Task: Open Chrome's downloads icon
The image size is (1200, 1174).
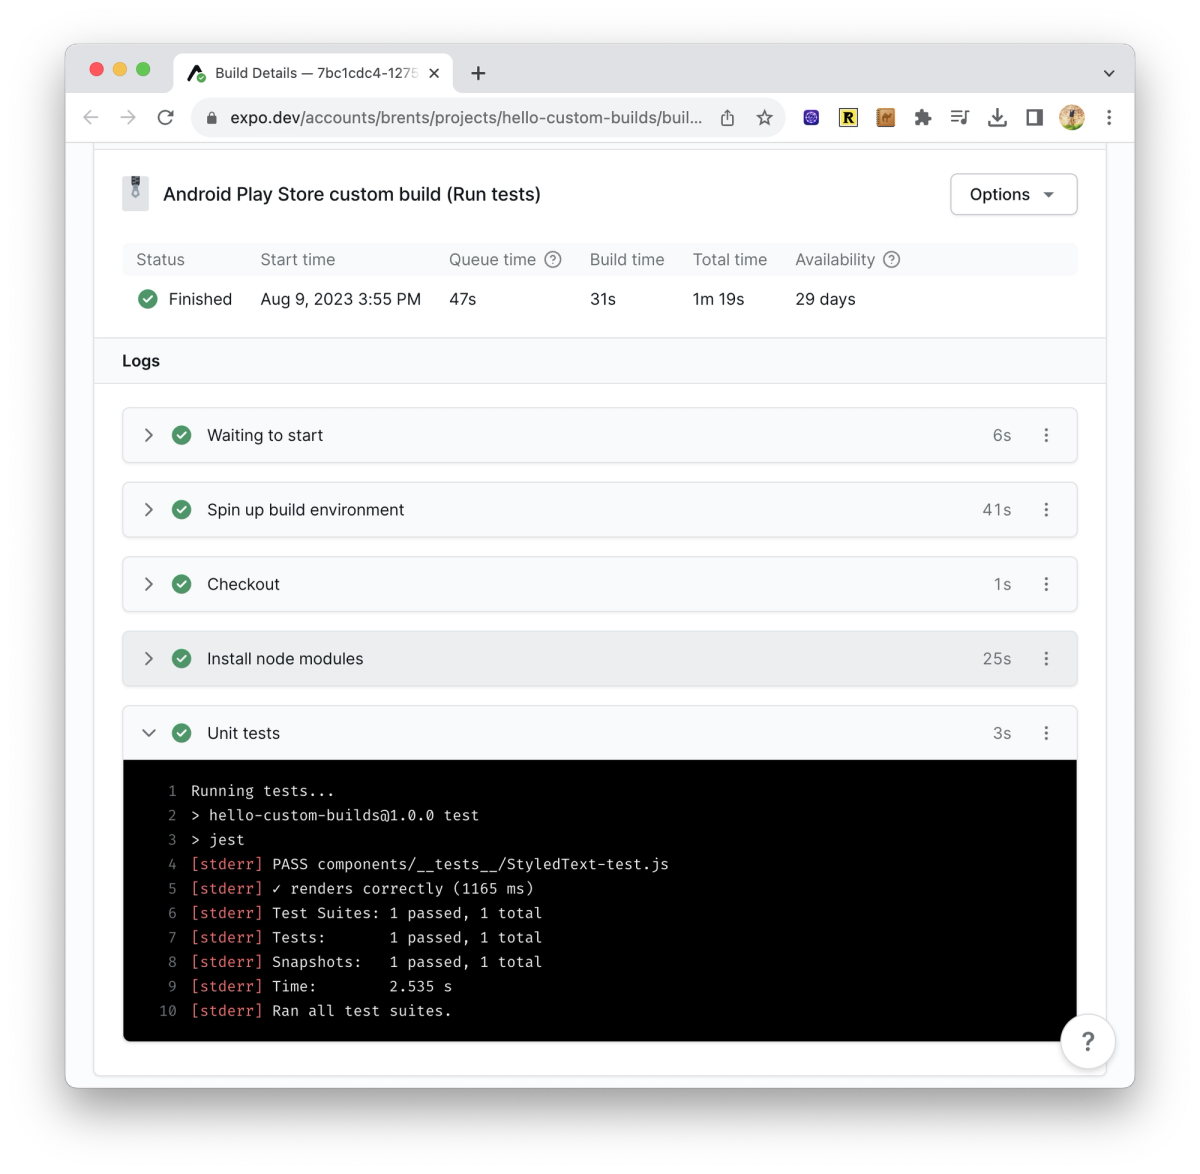Action: coord(997,117)
